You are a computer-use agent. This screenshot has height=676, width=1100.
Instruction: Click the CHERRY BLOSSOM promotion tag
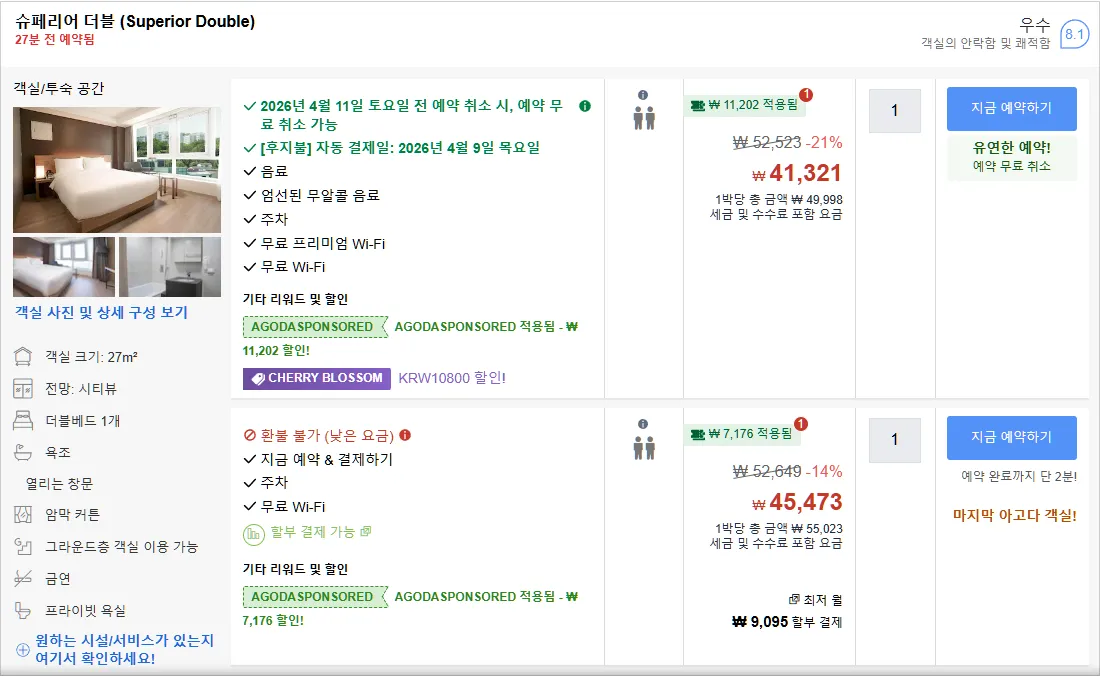click(317, 378)
